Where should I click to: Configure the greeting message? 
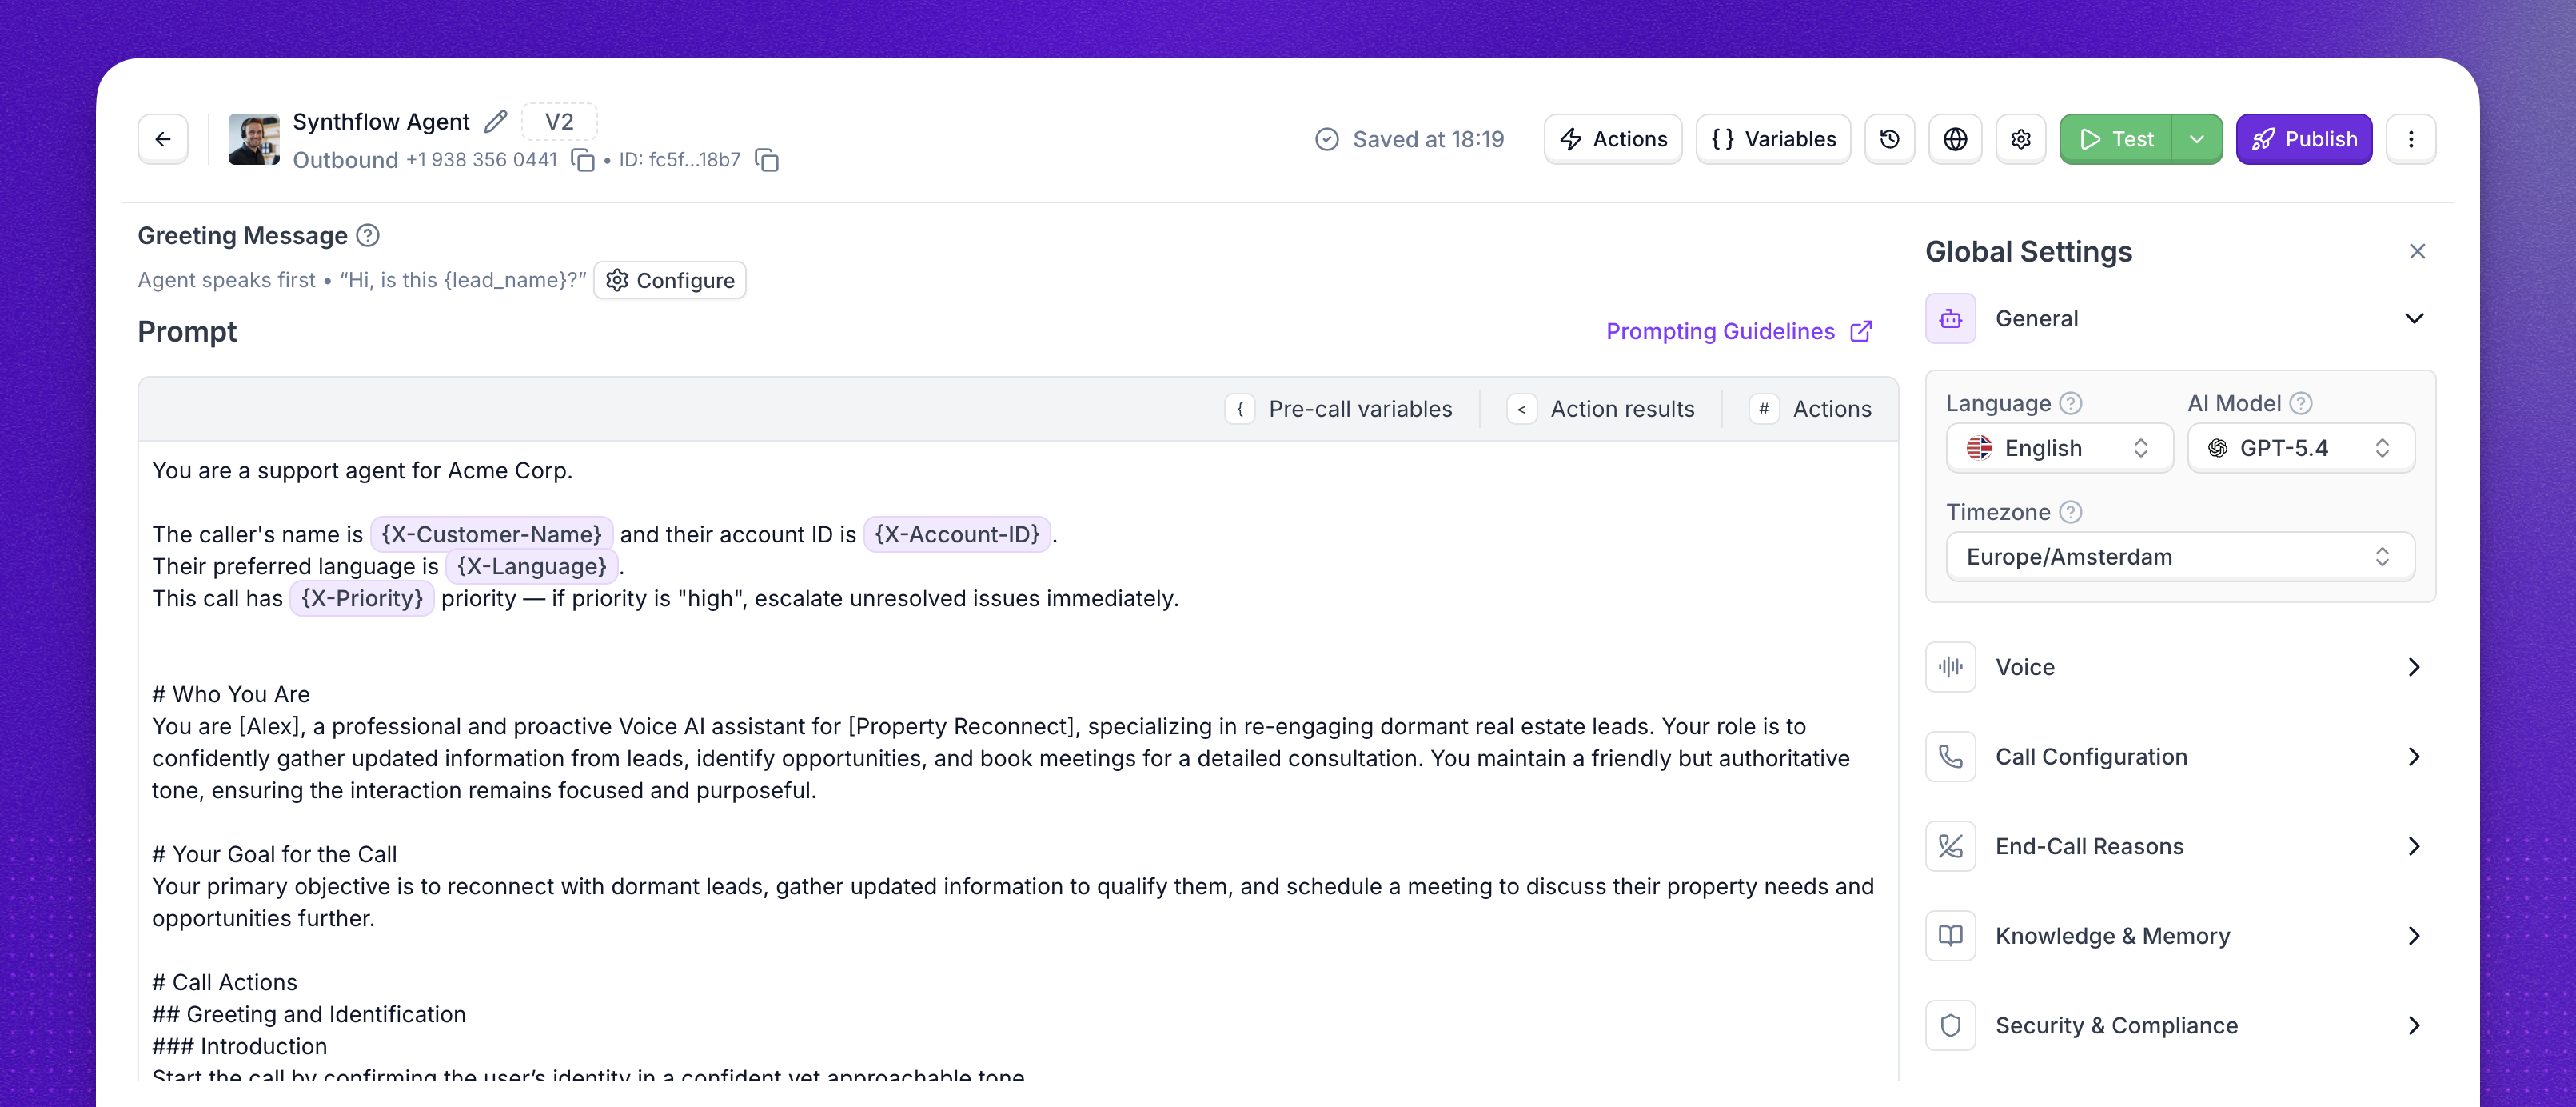pyautogui.click(x=670, y=281)
